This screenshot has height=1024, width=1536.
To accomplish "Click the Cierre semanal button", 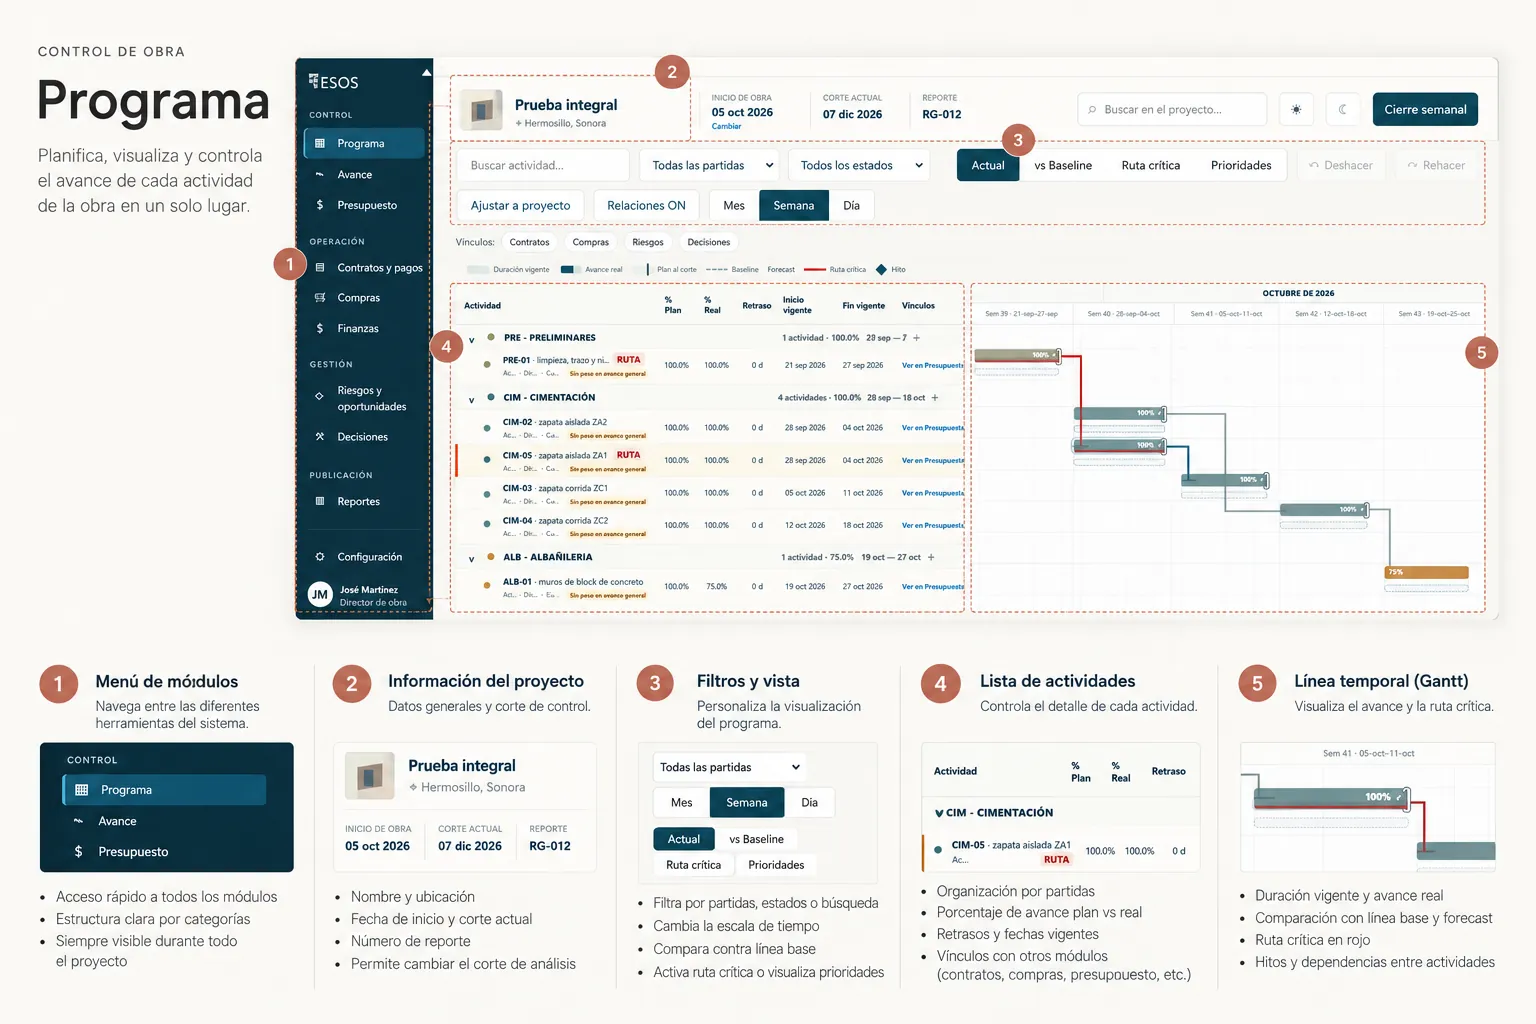I will point(1425,109).
